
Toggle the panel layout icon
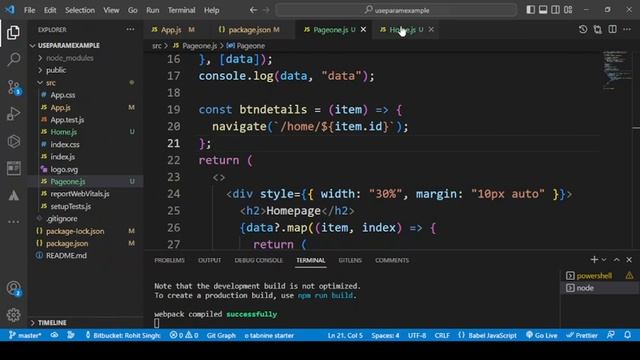coord(543,10)
